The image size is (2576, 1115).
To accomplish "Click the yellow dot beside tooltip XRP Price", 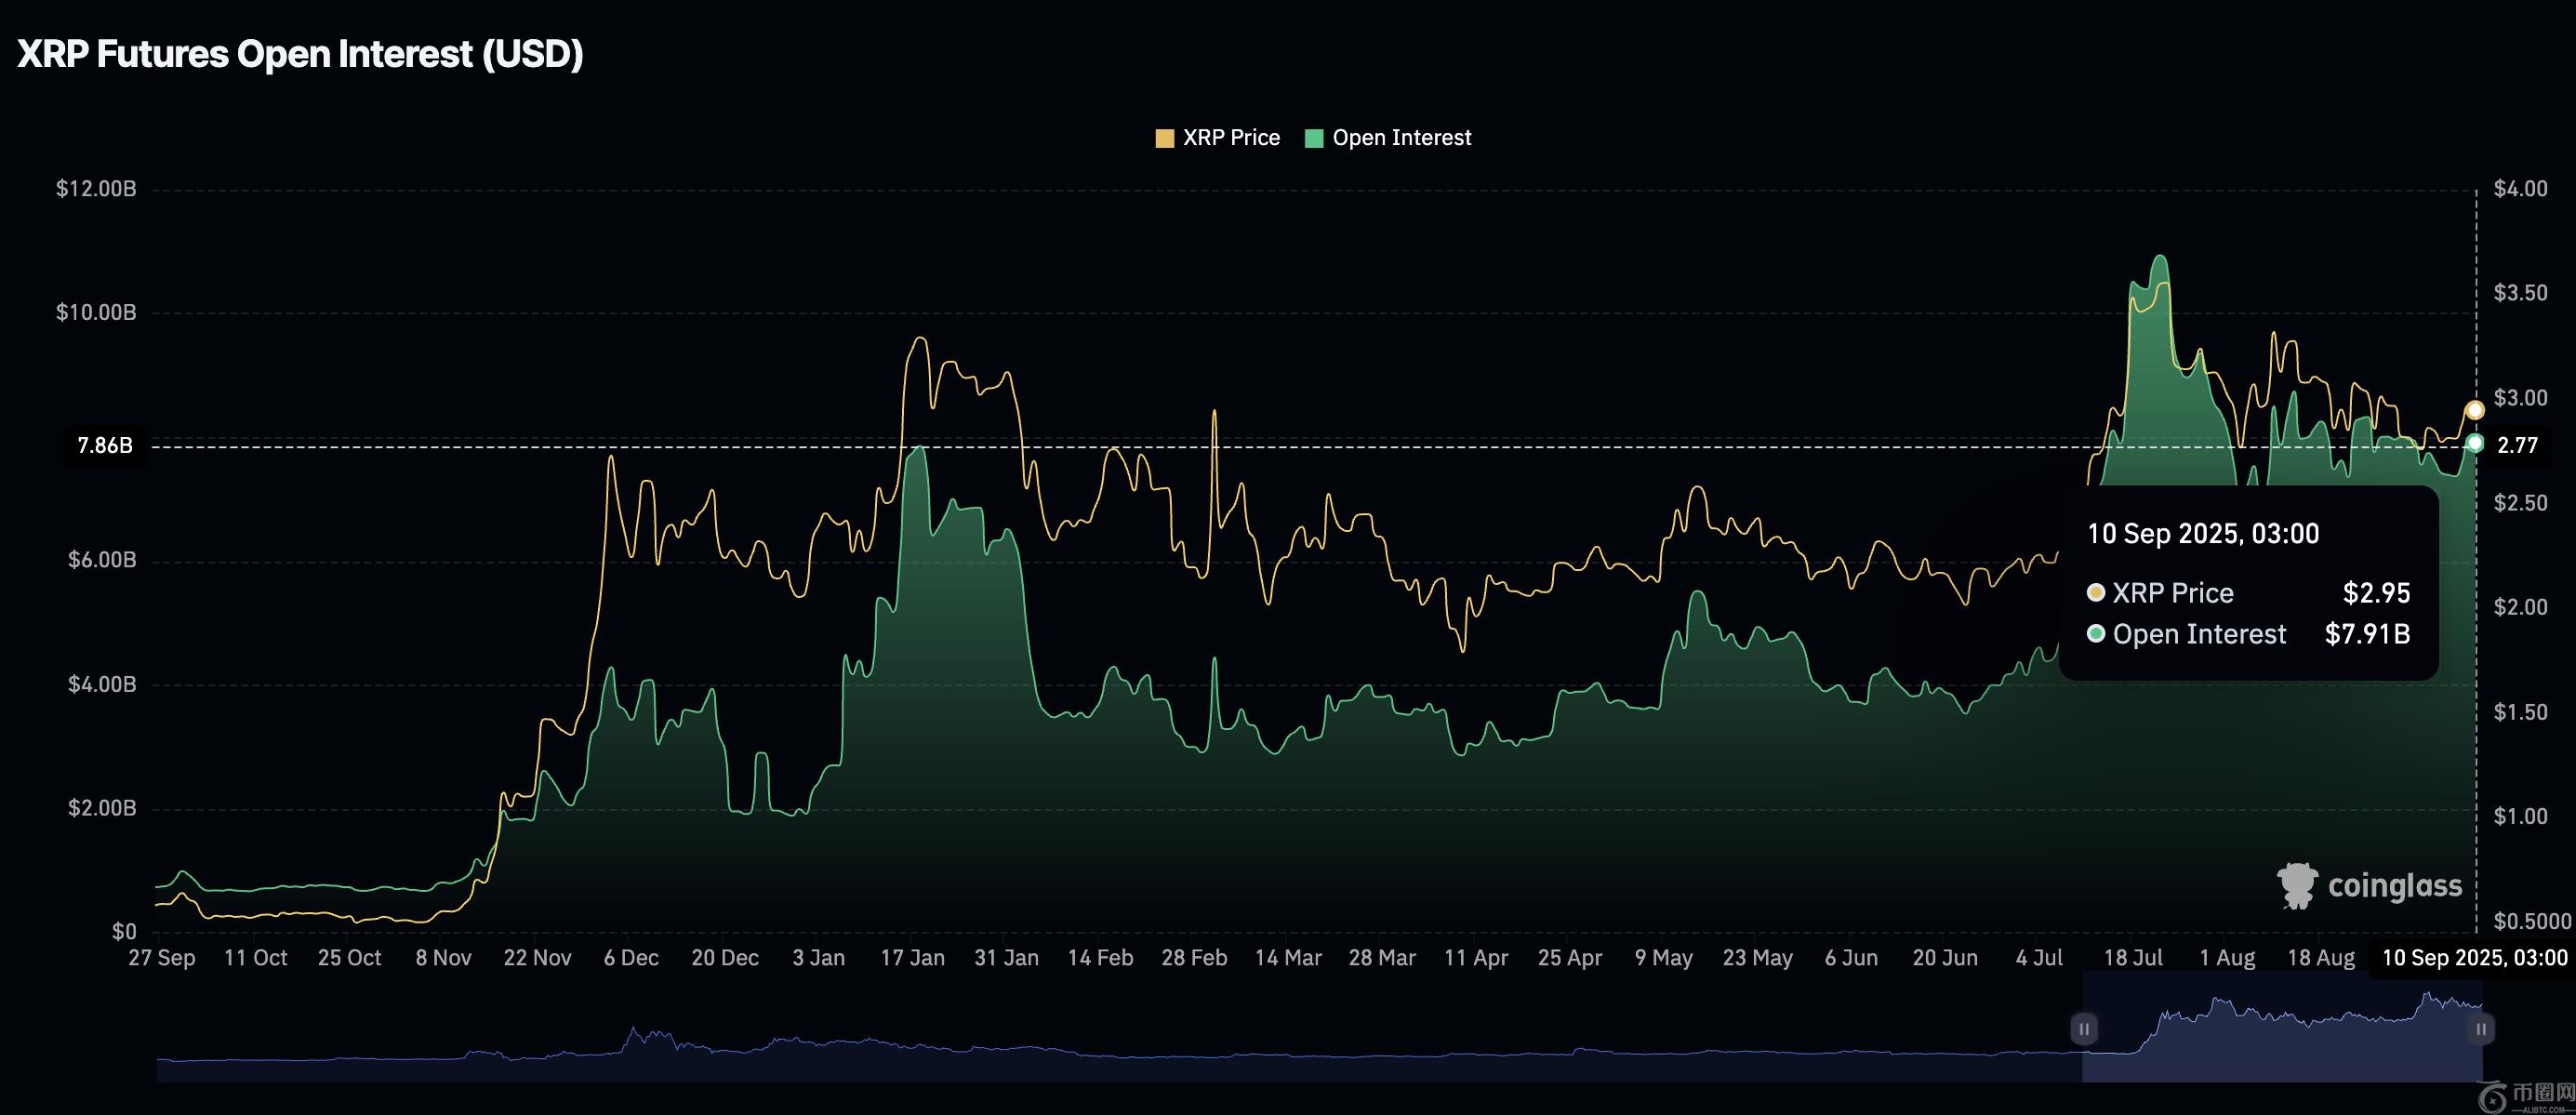I will (2096, 592).
